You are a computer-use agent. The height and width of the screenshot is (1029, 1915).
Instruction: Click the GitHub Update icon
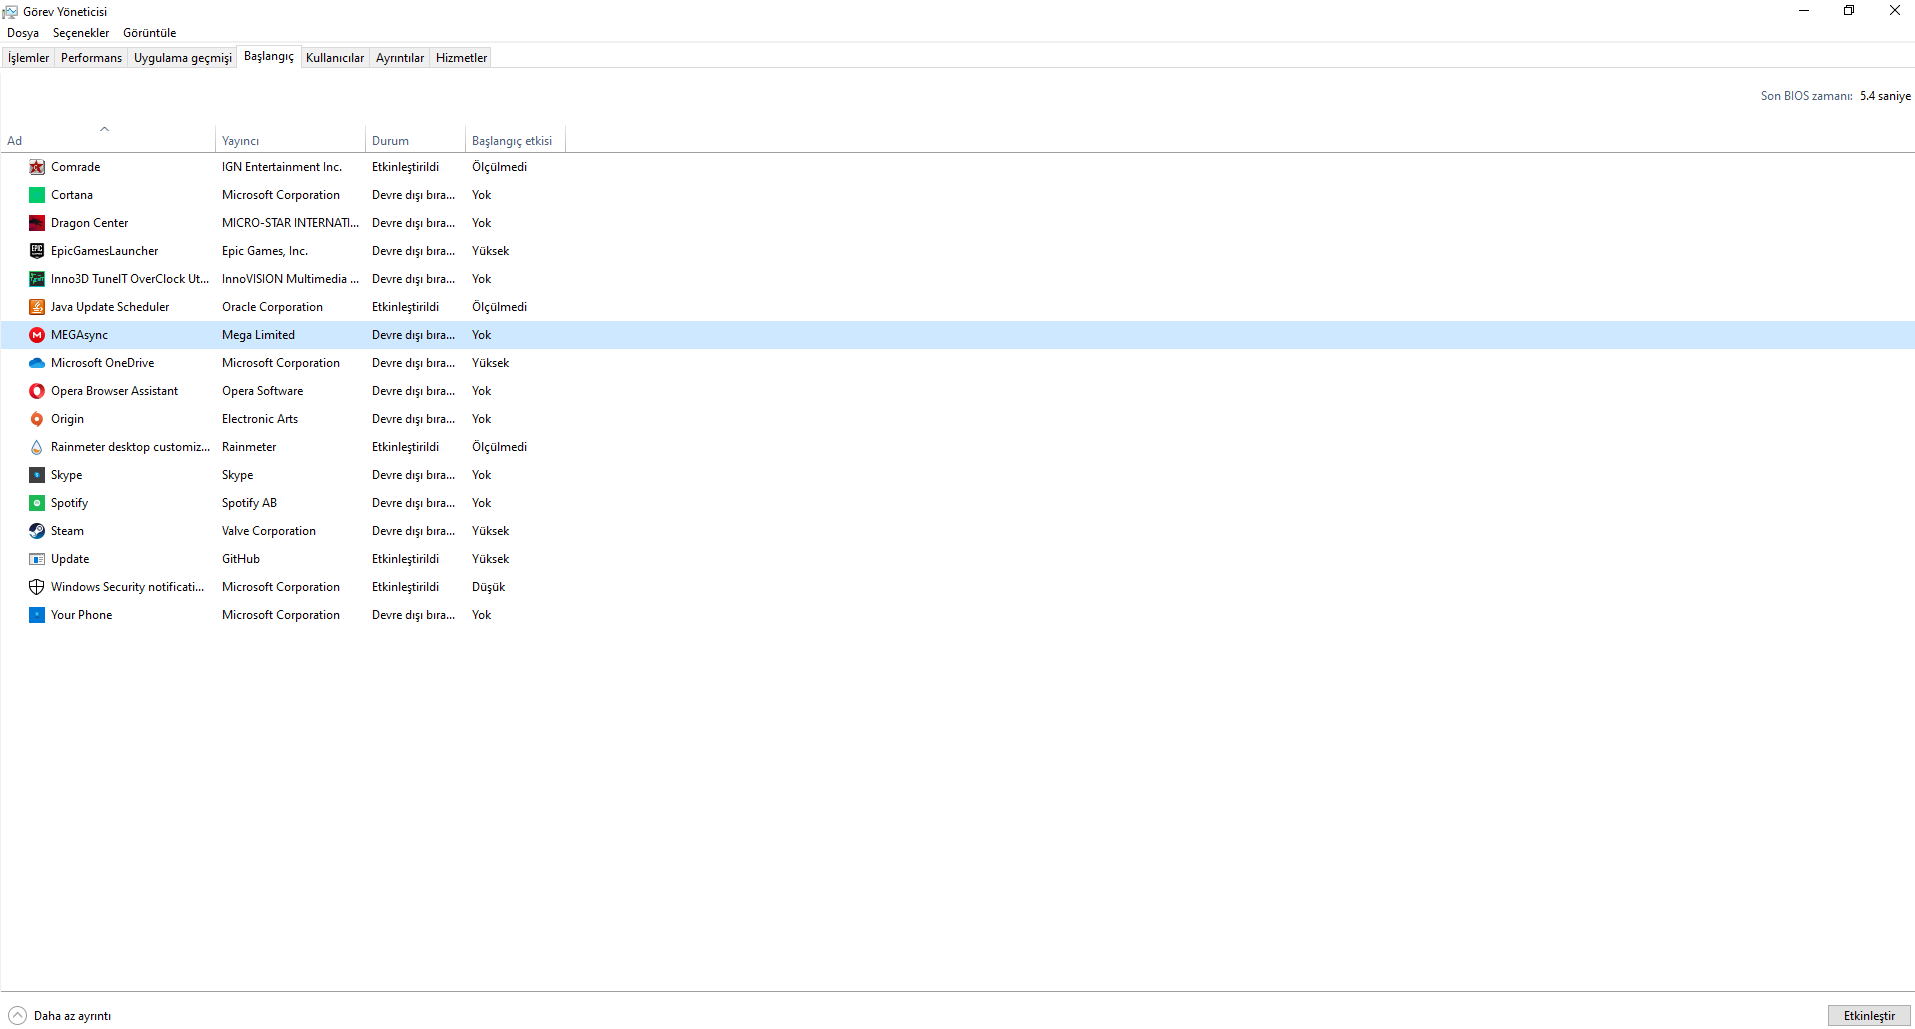[x=37, y=559]
